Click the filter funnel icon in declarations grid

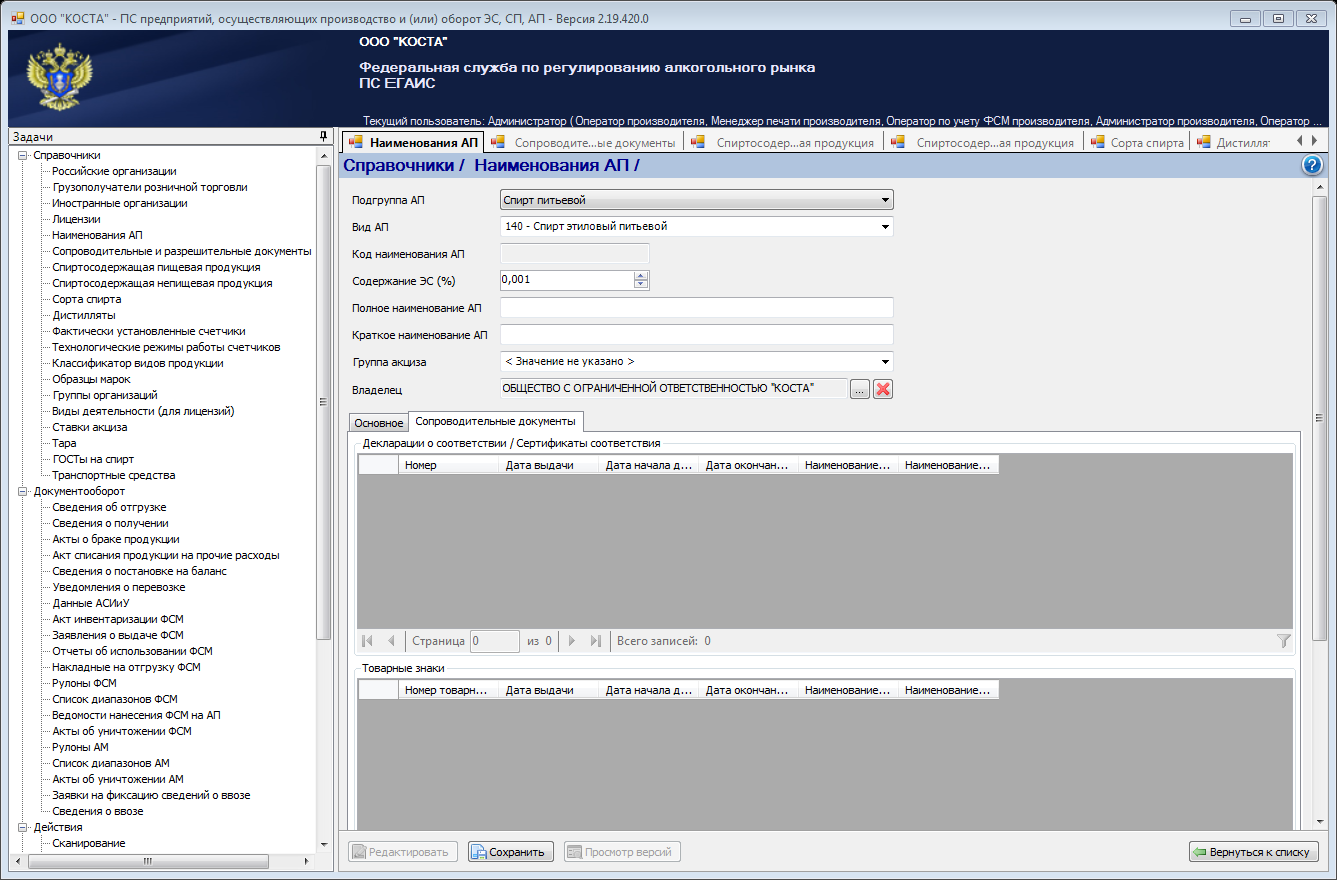pyautogui.click(x=1284, y=641)
